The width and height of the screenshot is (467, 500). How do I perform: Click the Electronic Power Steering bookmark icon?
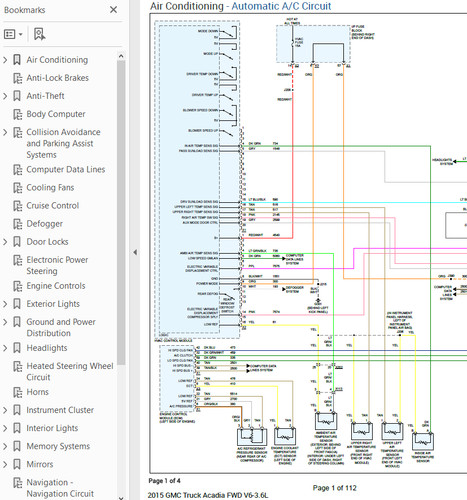point(17,260)
